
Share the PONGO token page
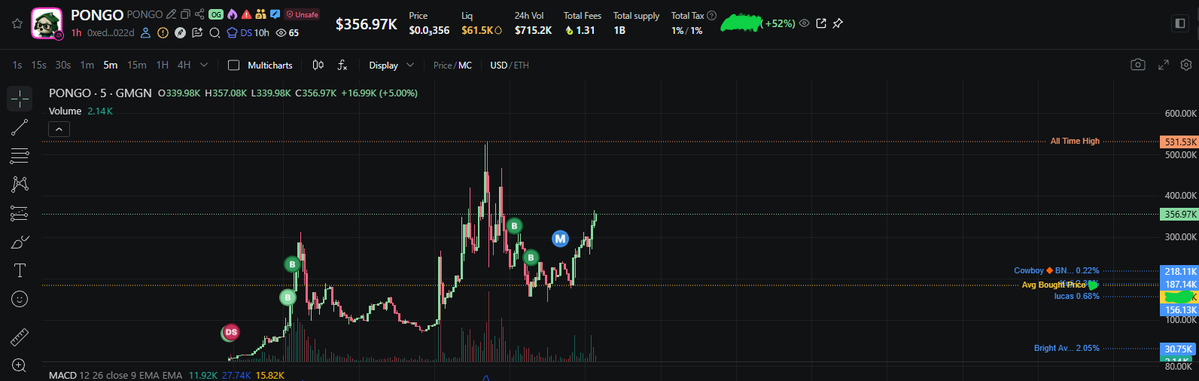(x=200, y=15)
